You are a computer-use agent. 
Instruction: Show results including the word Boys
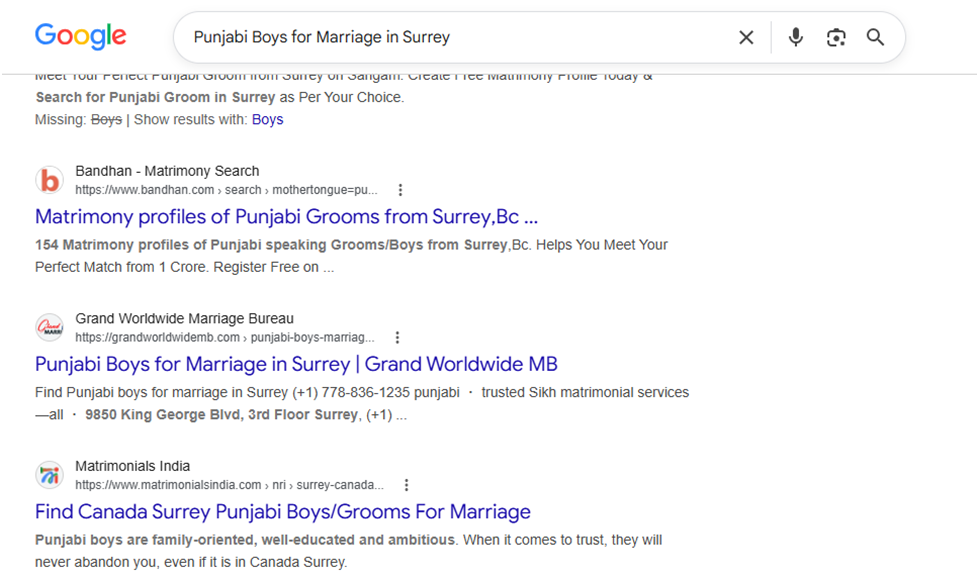[267, 119]
